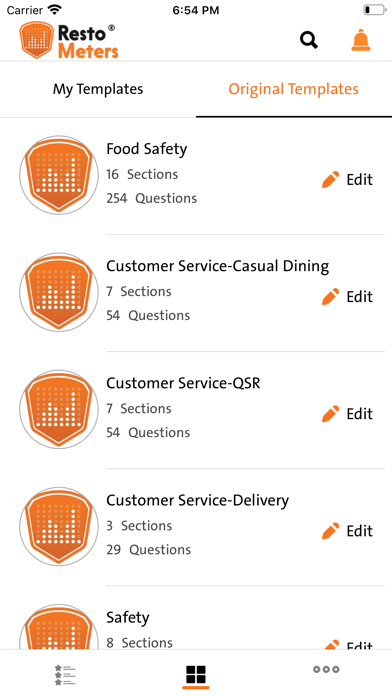Click the pencil icon for Customer Service-QSR
The image size is (392, 696).
click(x=330, y=414)
